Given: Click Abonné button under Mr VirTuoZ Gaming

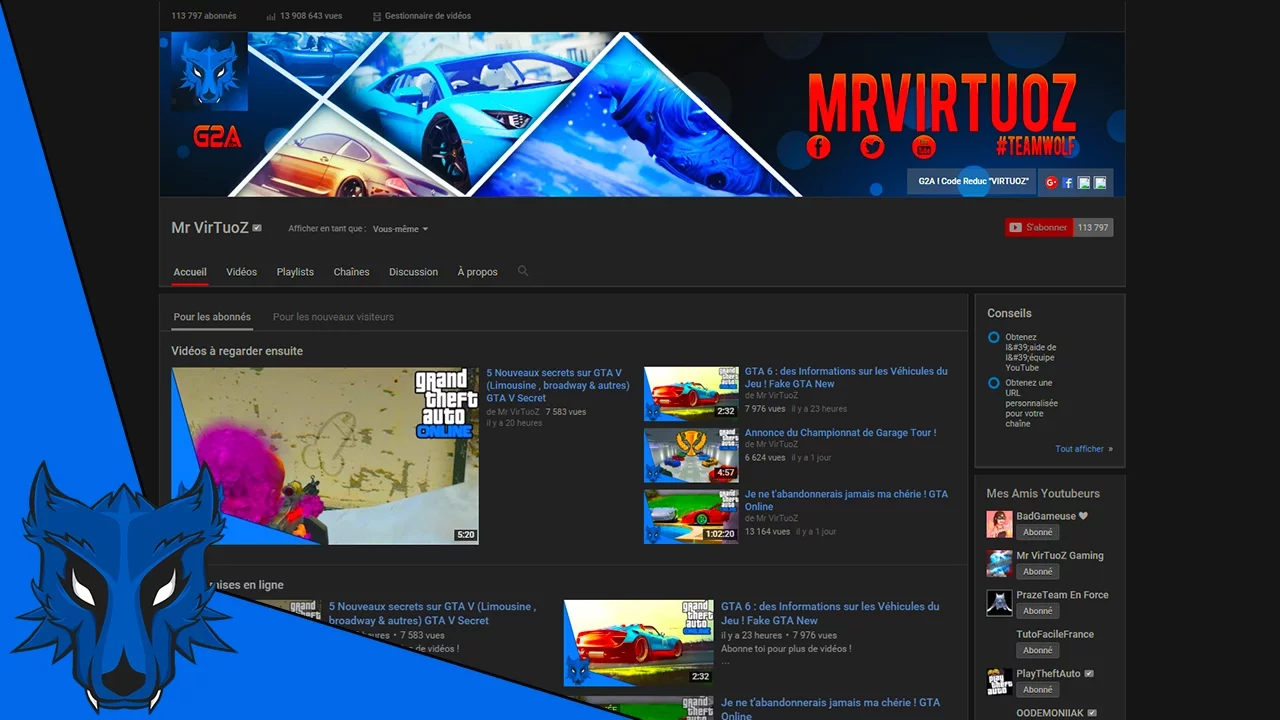Looking at the screenshot, I should (1037, 572).
